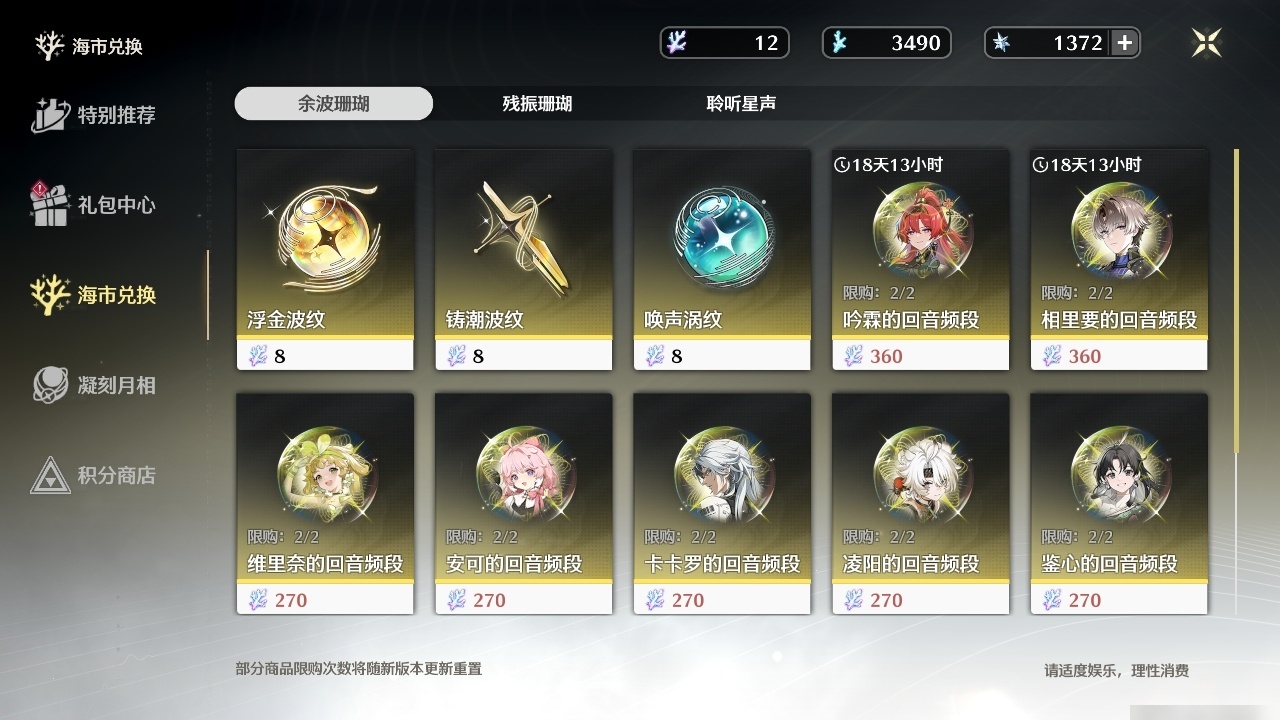Choose the 唤声涡纹 teal orb item
The height and width of the screenshot is (720, 1280).
(x=722, y=260)
